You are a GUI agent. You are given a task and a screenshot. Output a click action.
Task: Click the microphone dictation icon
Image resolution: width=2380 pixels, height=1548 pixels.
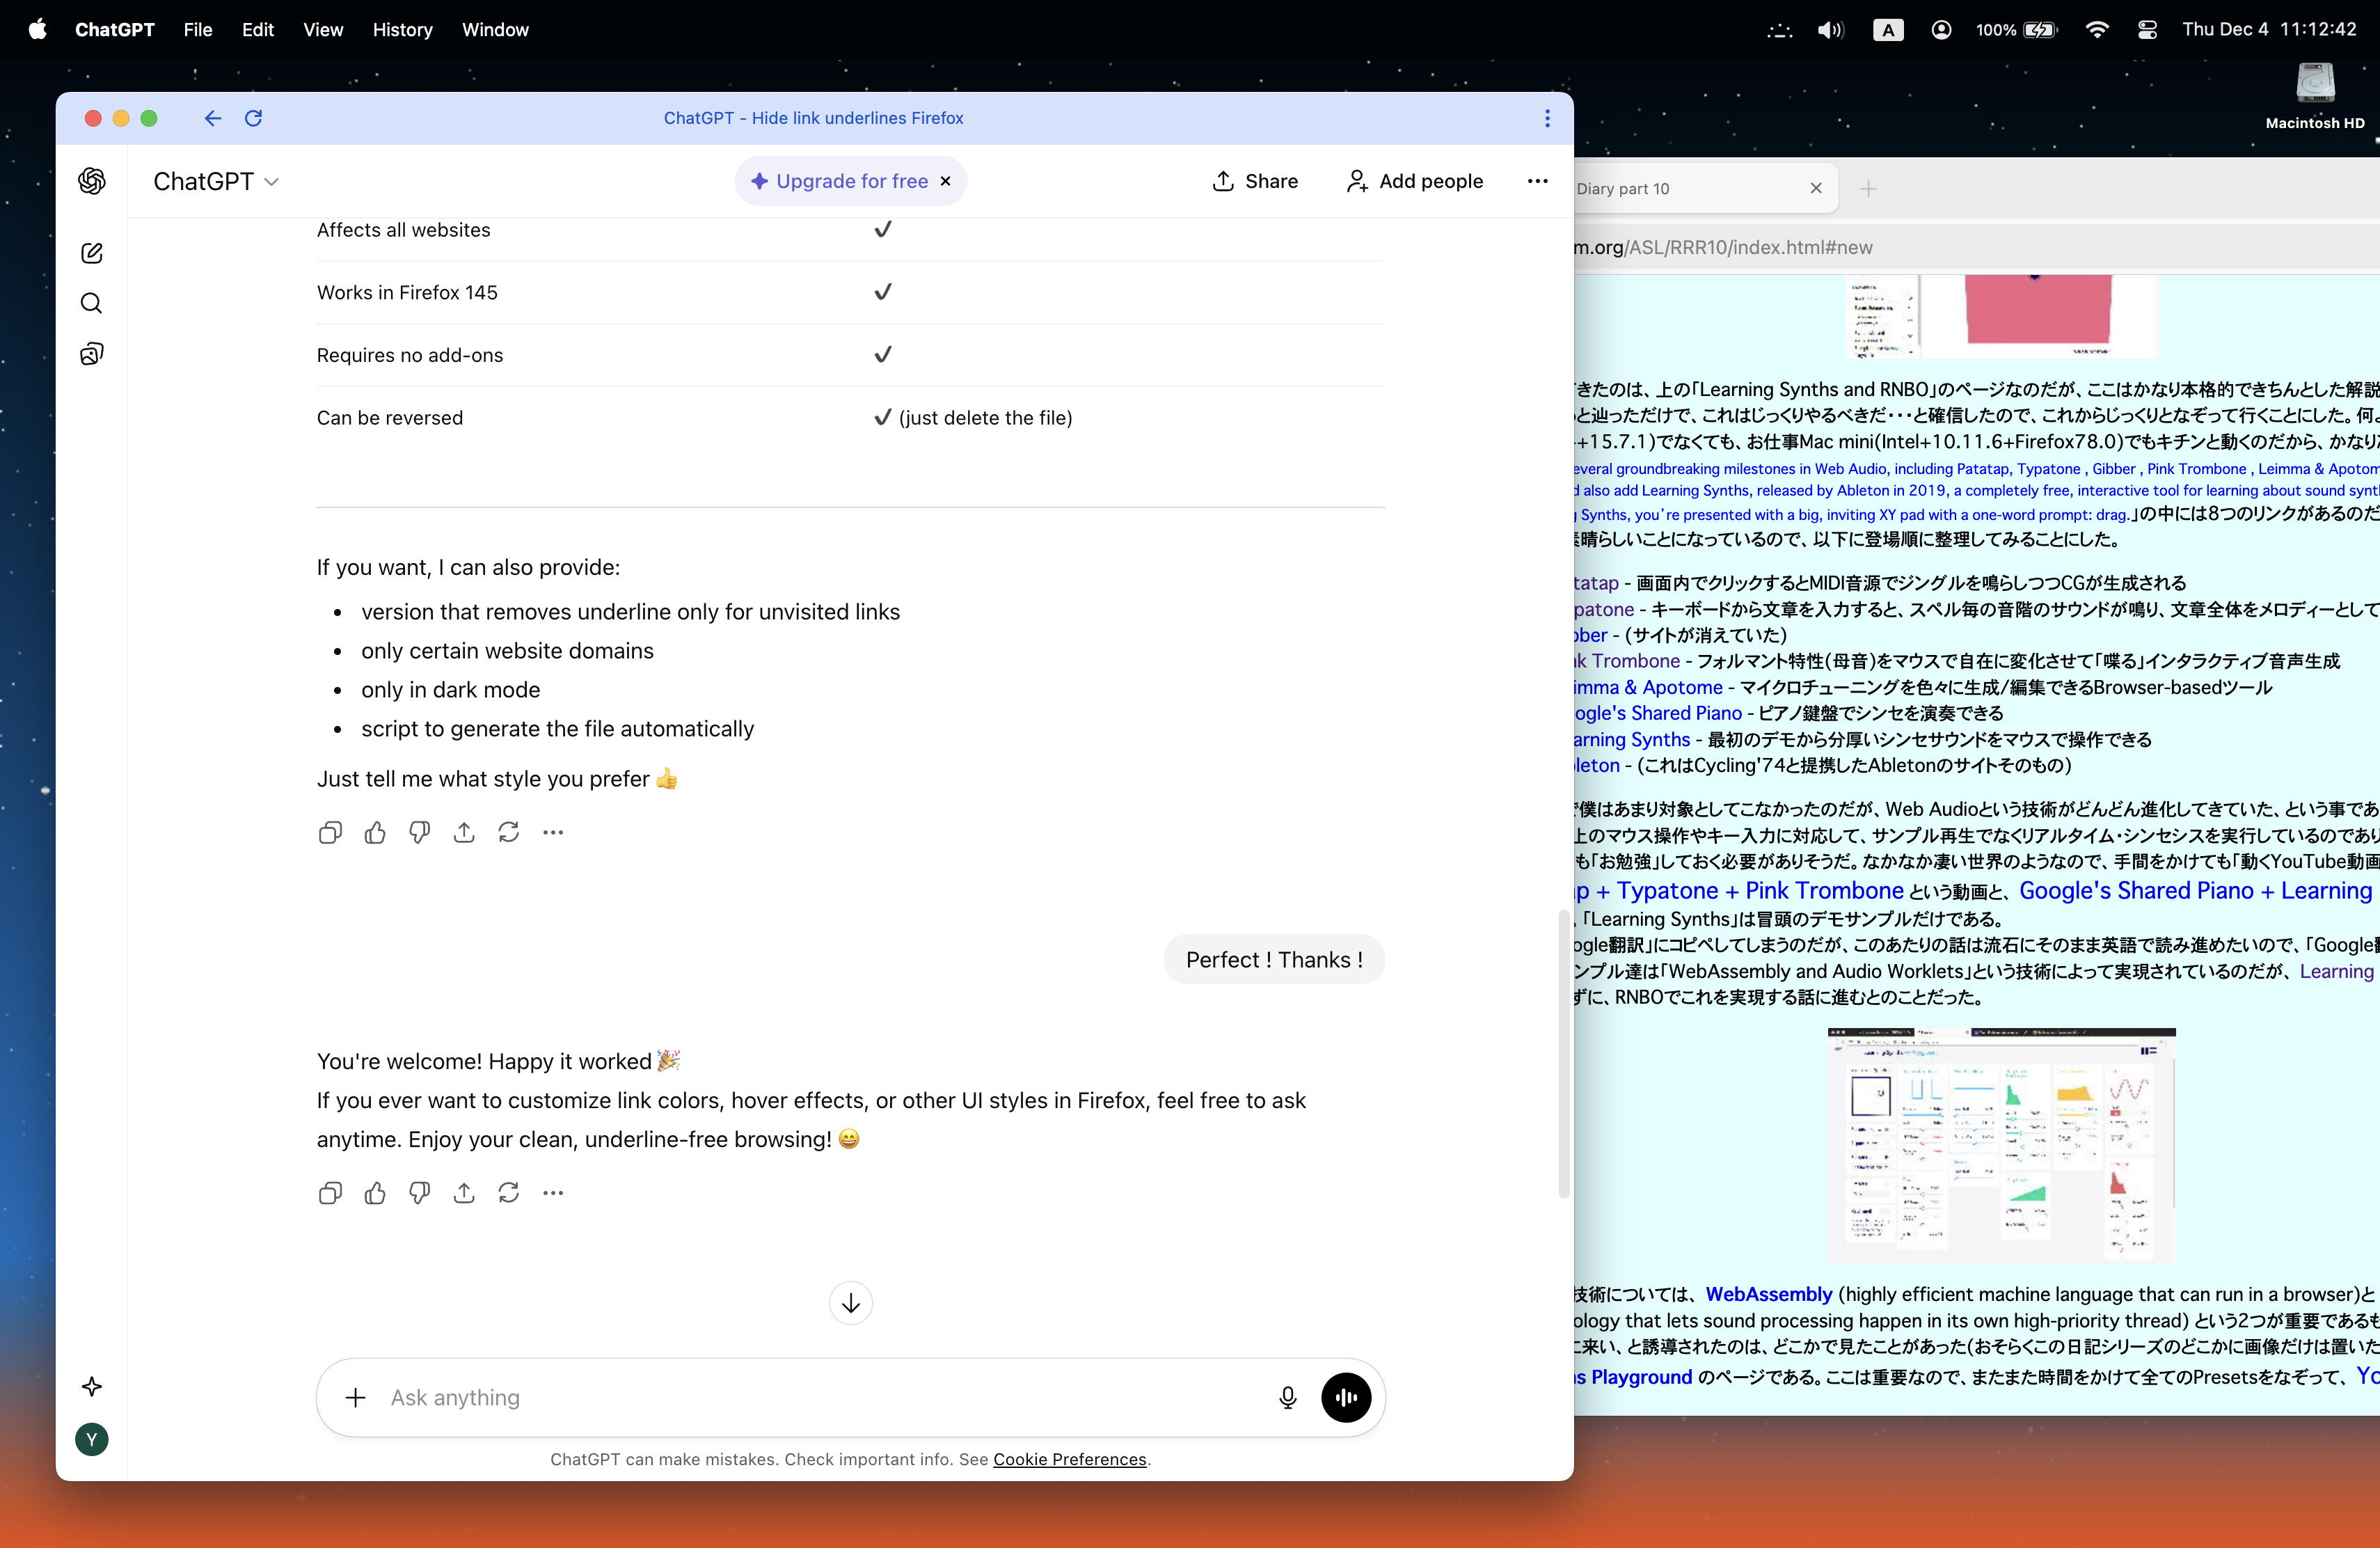(1287, 1397)
